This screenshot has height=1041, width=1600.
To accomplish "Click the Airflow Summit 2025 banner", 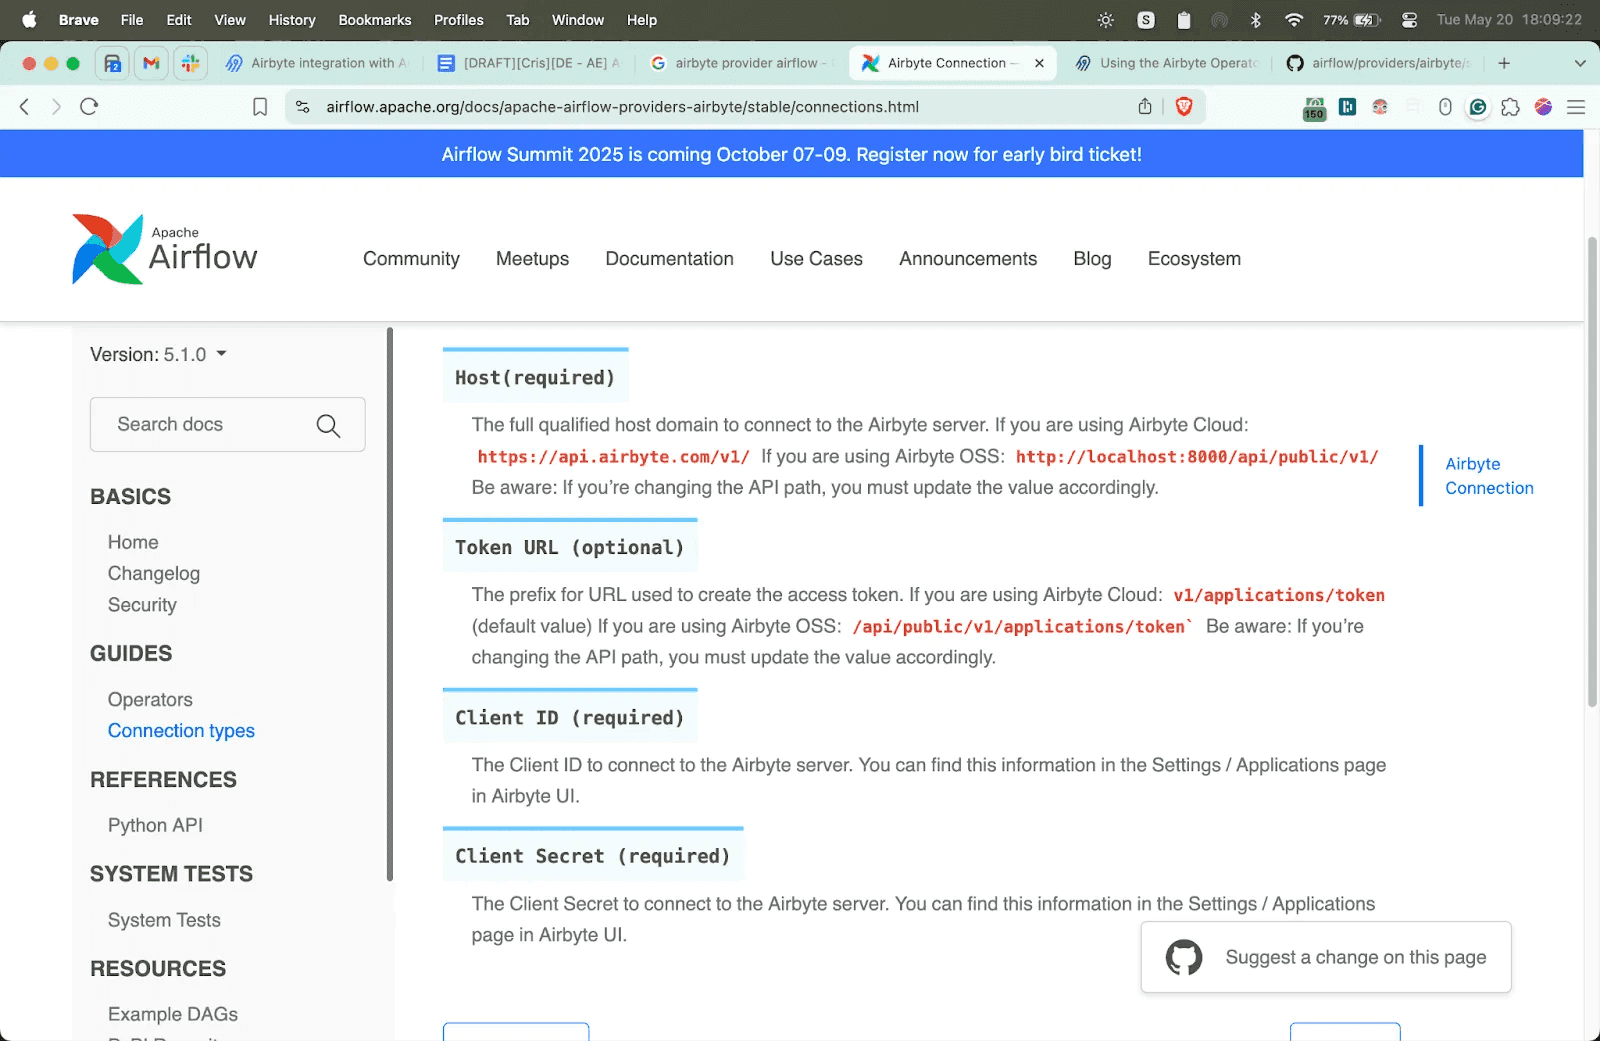I will [792, 154].
